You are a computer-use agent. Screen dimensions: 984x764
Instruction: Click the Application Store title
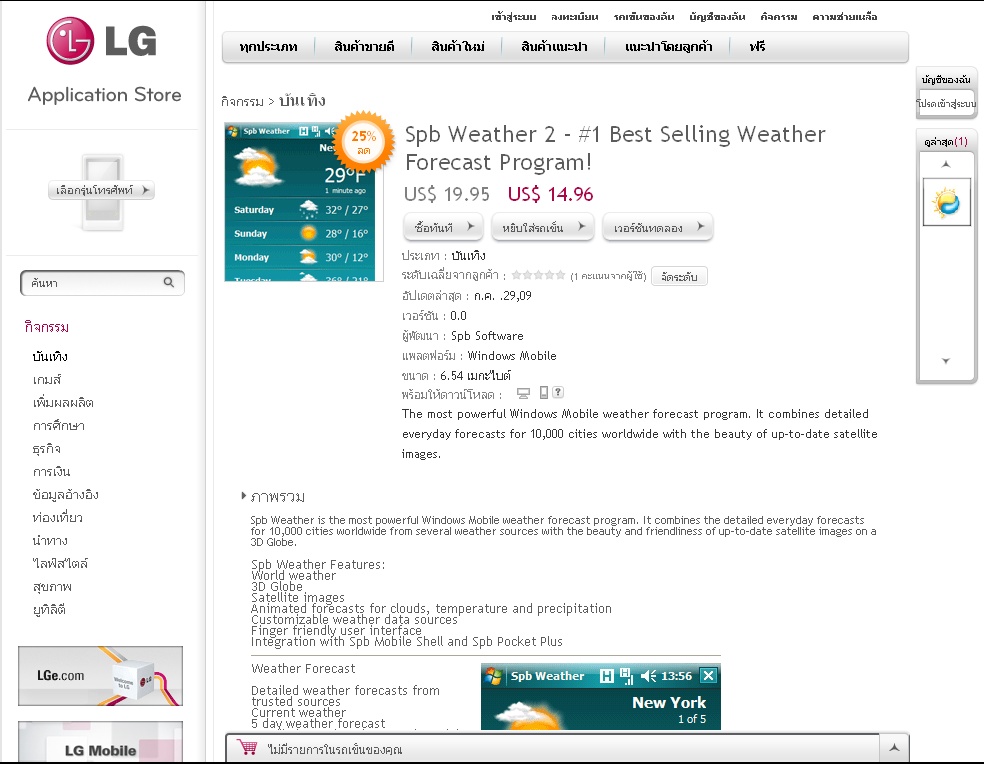(104, 94)
